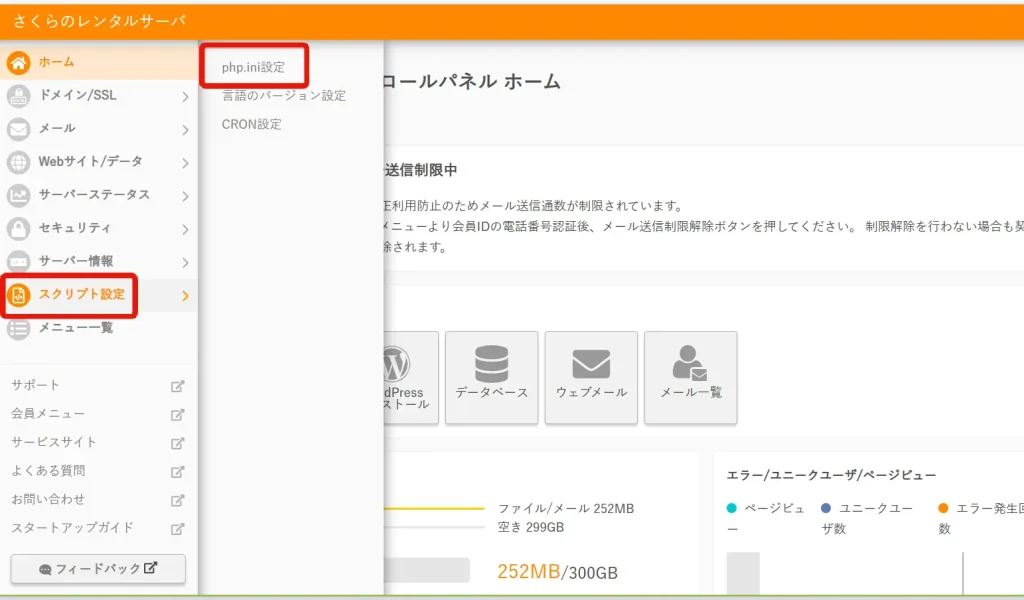1024x600 pixels.
Task: Click the セキュリティ padlock icon
Action: click(18, 229)
